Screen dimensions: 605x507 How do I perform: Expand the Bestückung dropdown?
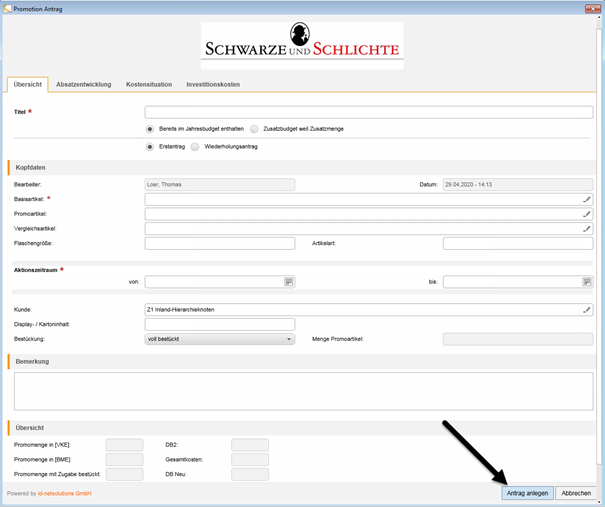[x=289, y=339]
